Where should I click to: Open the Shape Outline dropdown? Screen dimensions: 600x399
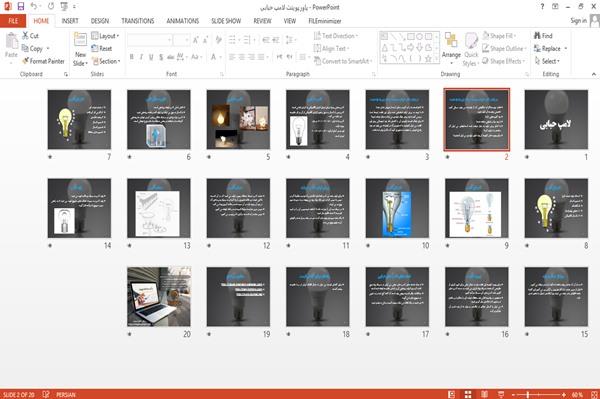coord(504,49)
